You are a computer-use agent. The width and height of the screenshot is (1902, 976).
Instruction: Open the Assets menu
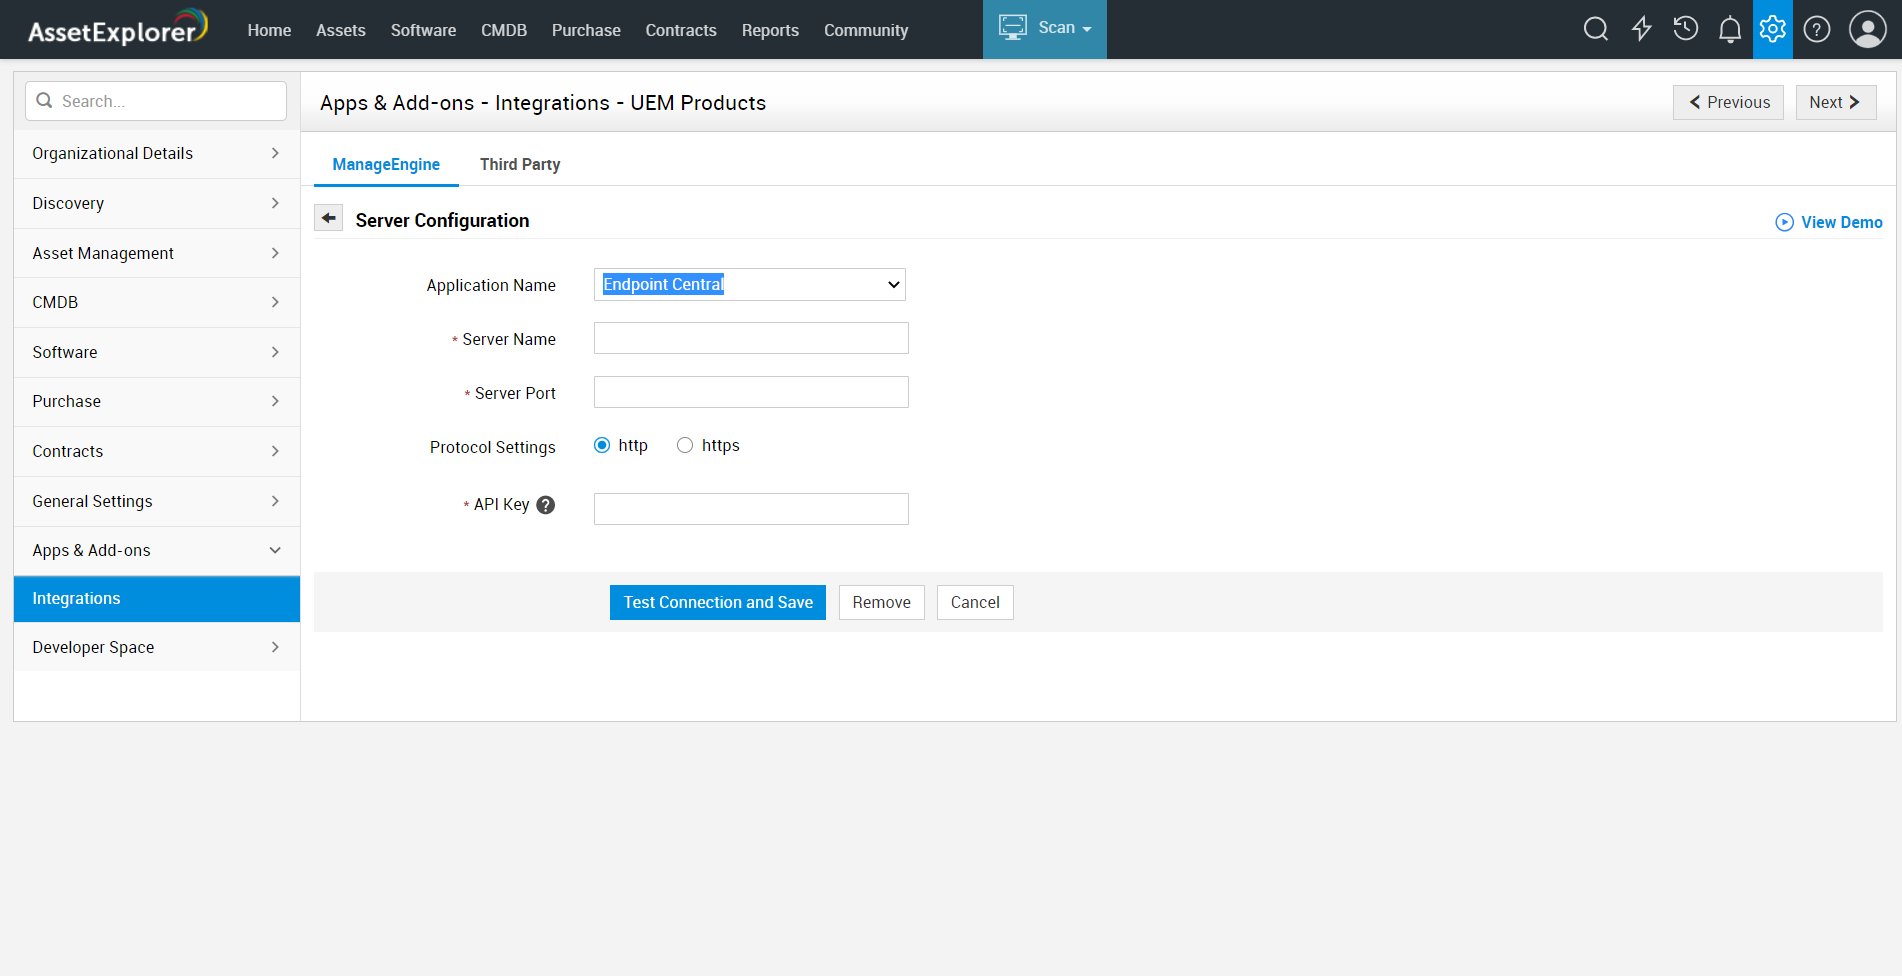tap(341, 30)
